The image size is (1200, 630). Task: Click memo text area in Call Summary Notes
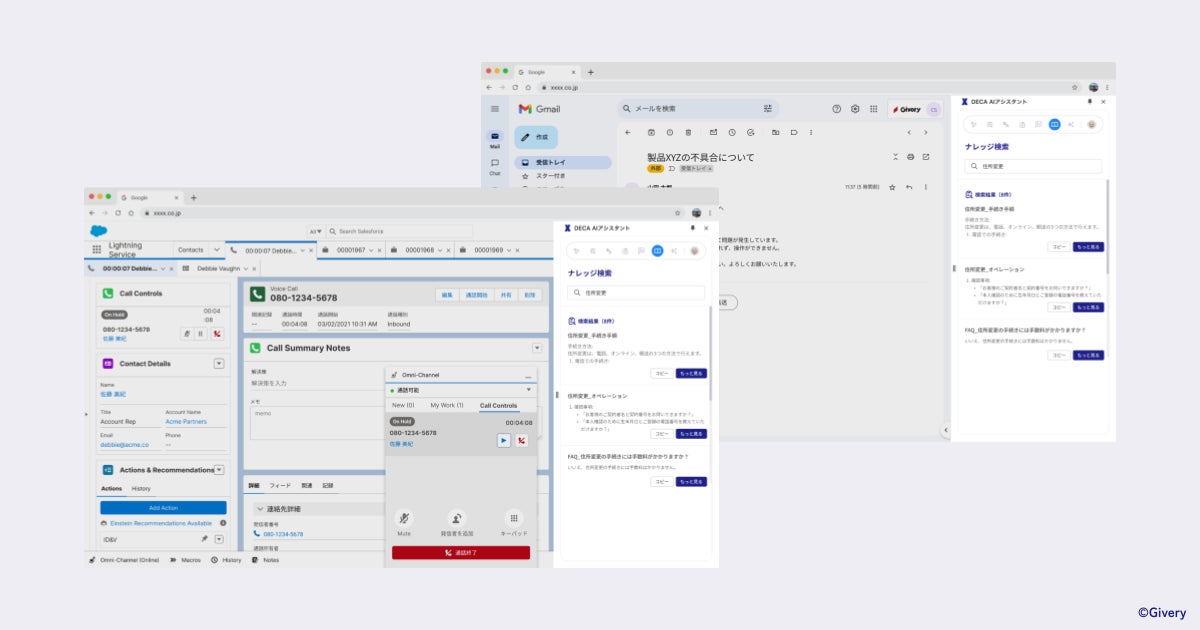pos(317,423)
